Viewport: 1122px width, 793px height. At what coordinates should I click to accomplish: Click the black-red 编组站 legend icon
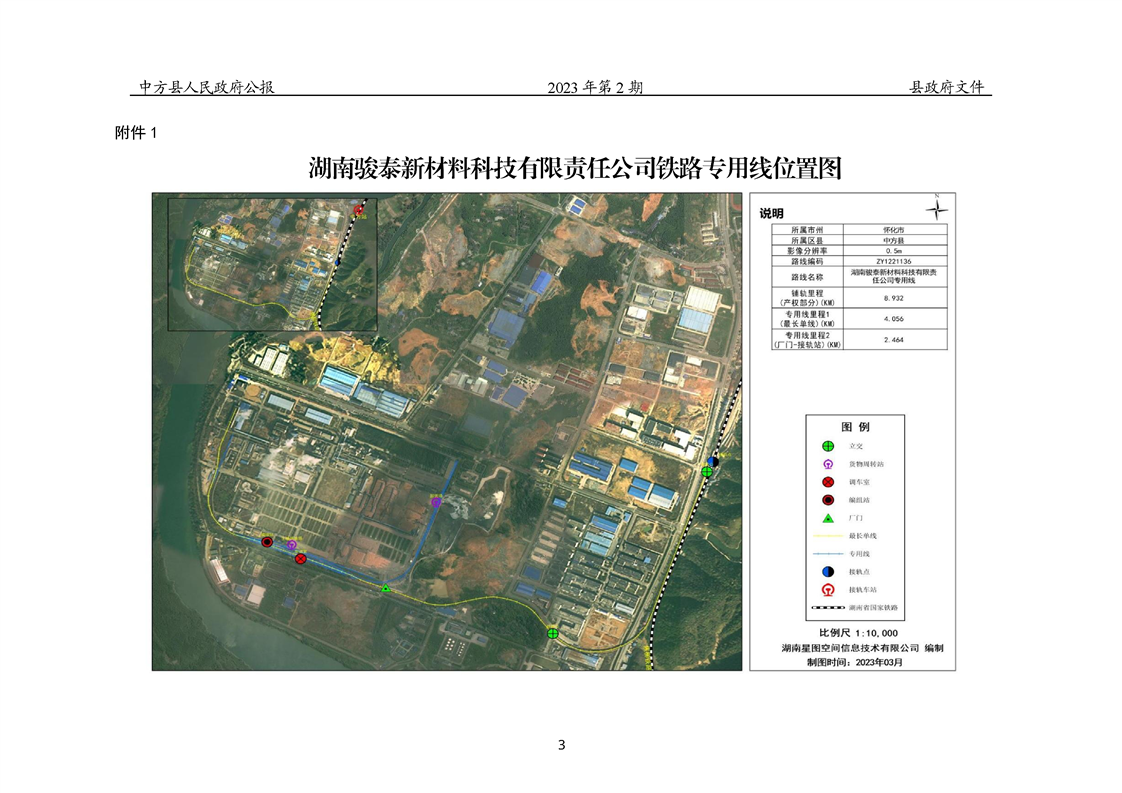click(x=828, y=500)
